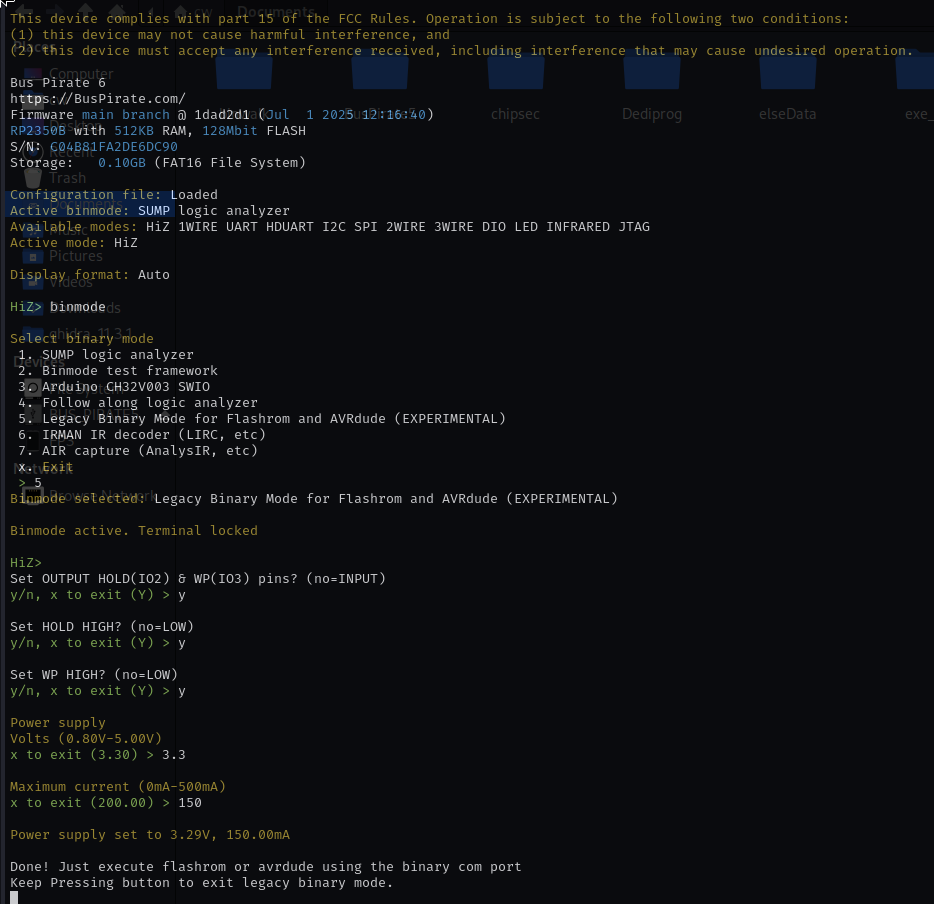
Task: Click the typed 'binmode' command
Action: coord(77,307)
